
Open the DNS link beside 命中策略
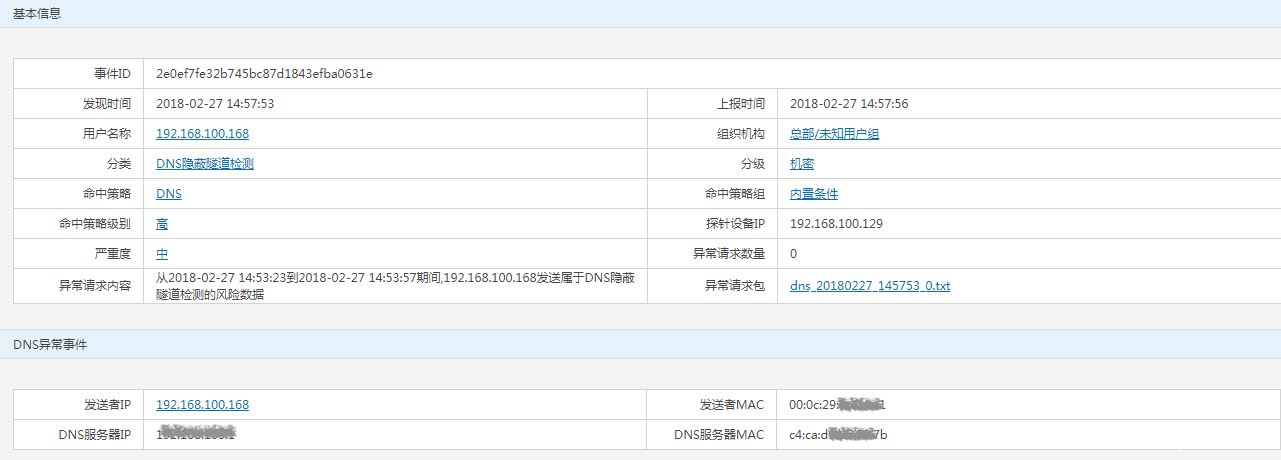pos(169,194)
